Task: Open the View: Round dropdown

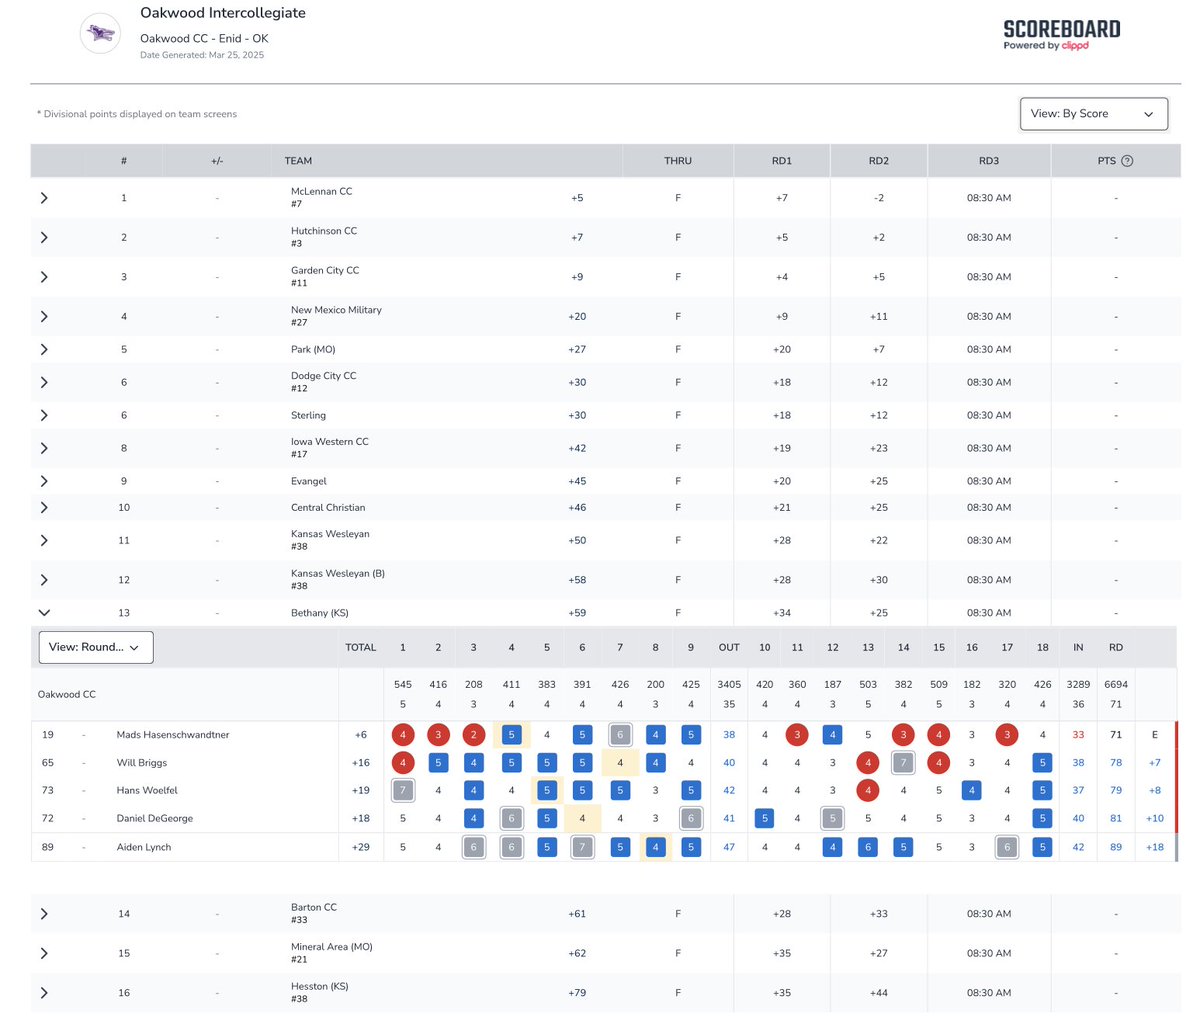Action: 96,647
